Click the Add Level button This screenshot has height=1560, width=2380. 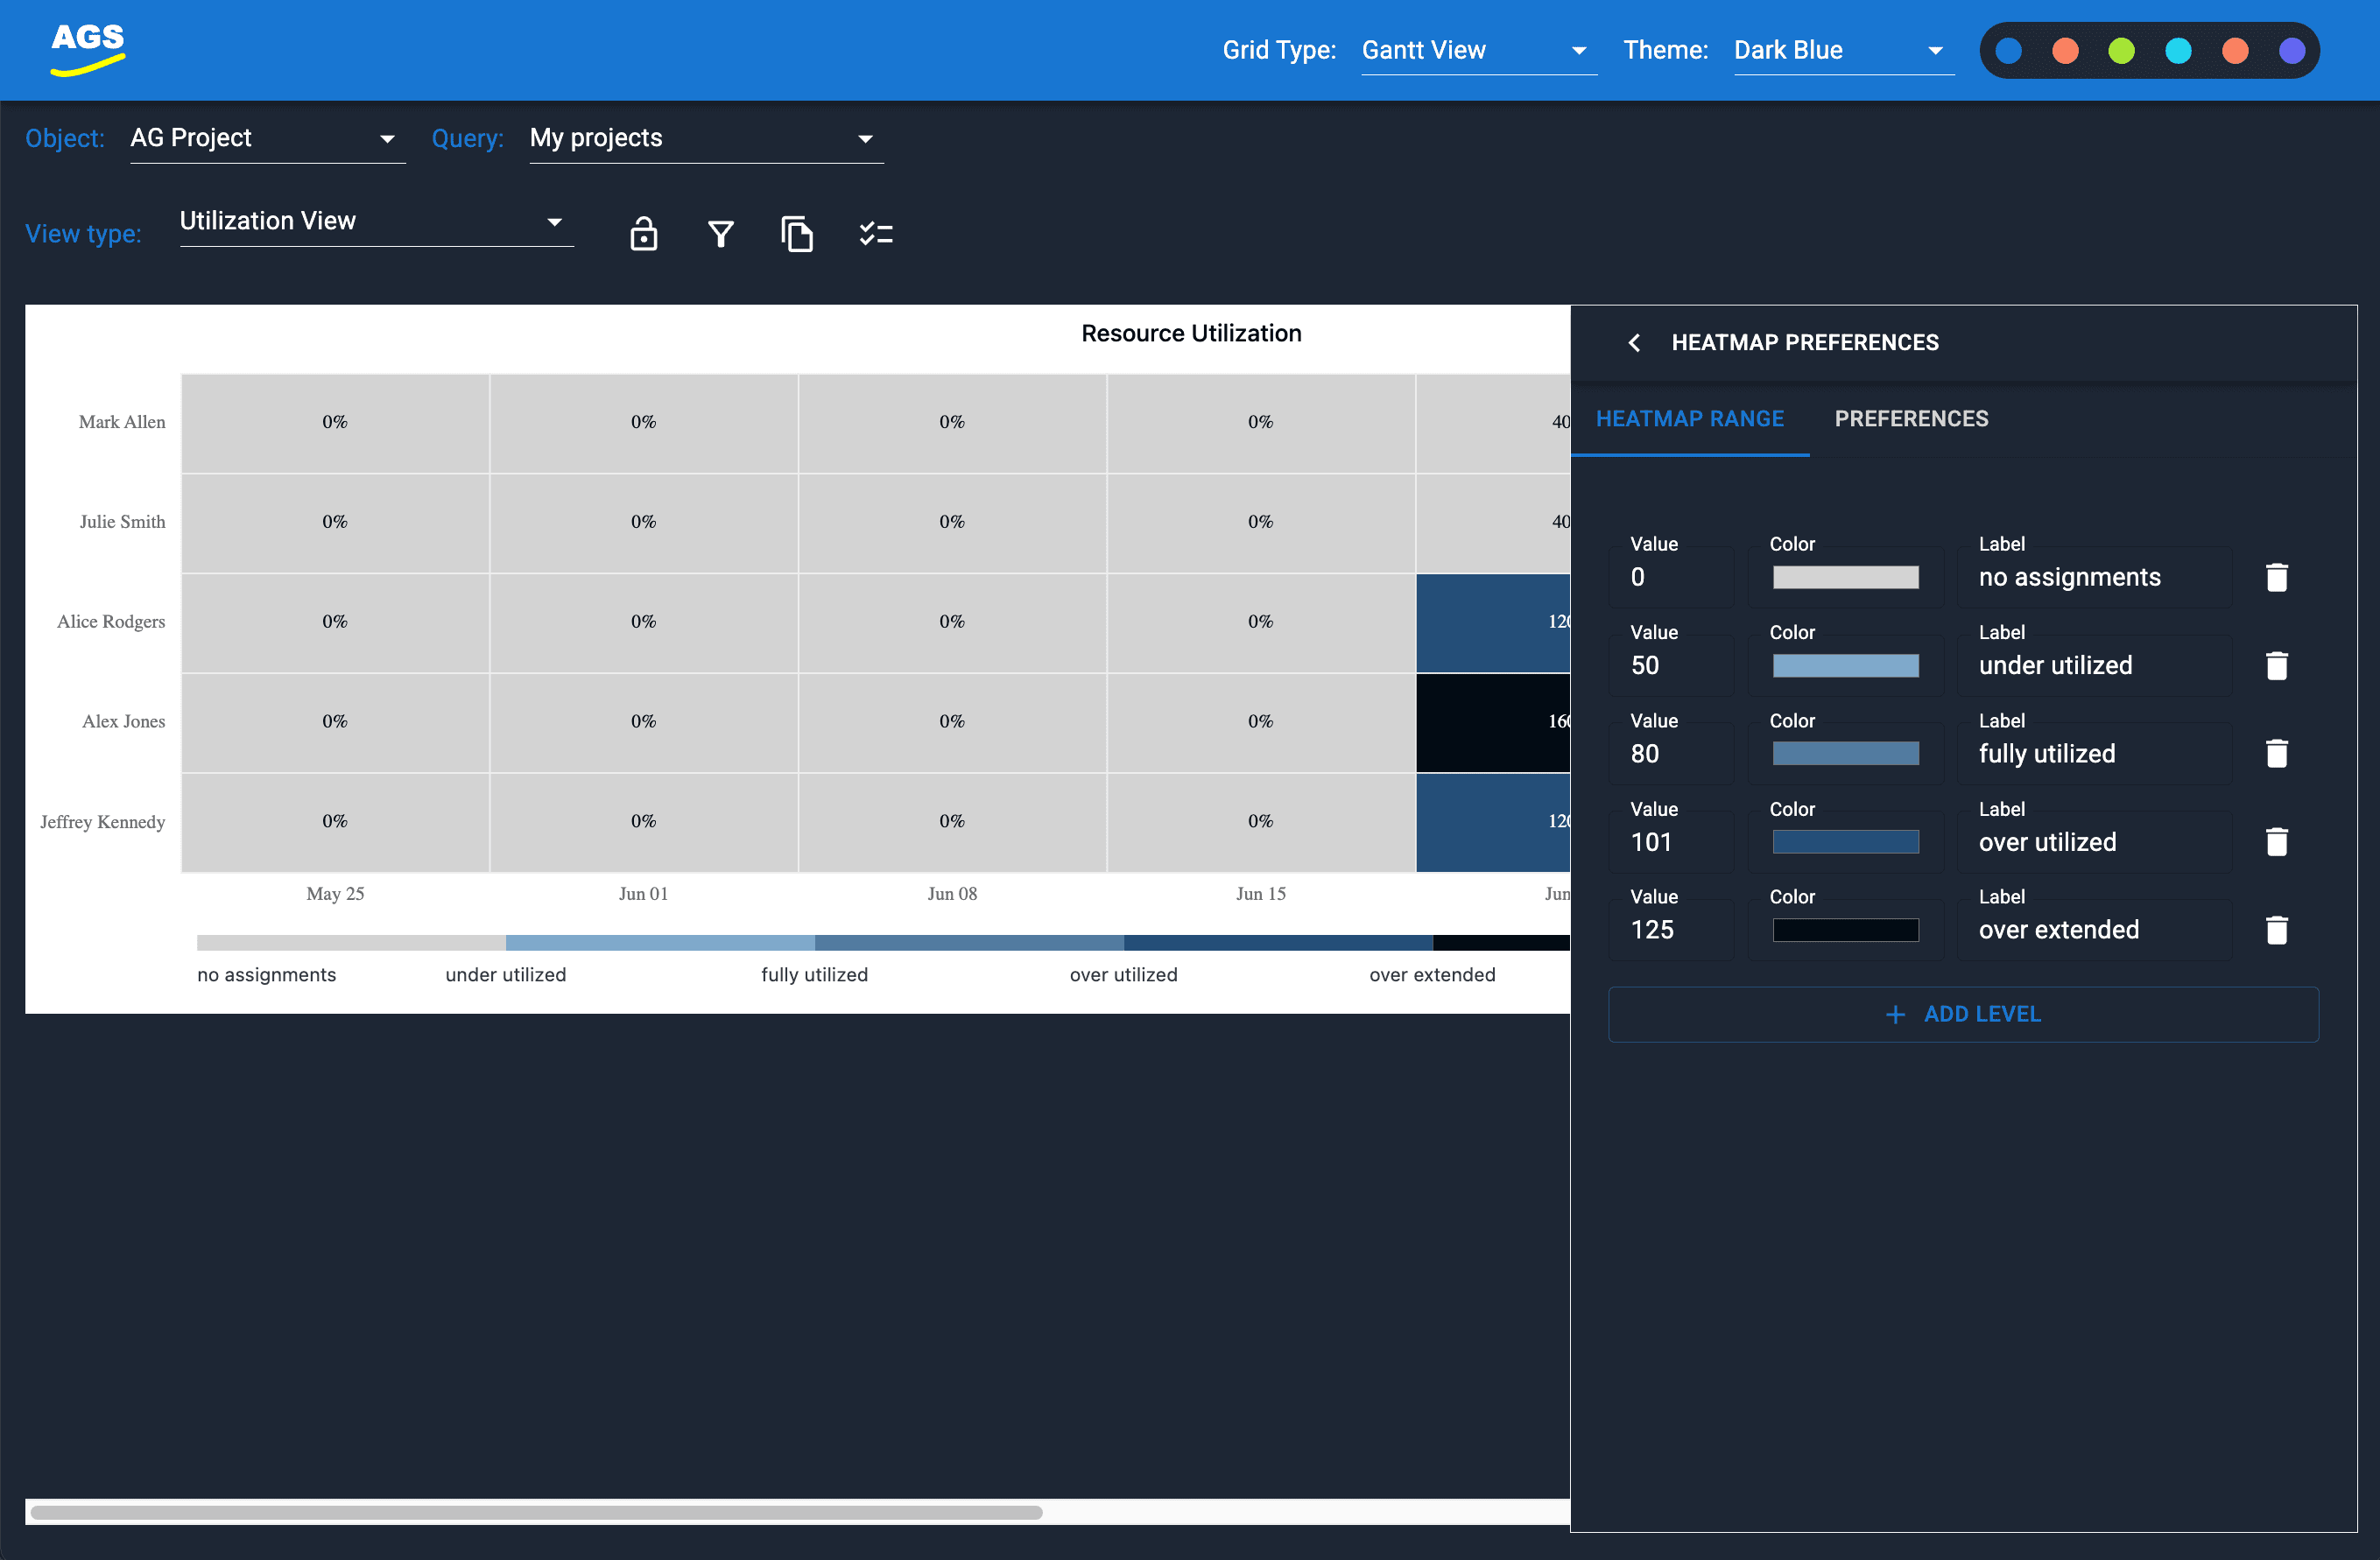tap(1962, 1014)
